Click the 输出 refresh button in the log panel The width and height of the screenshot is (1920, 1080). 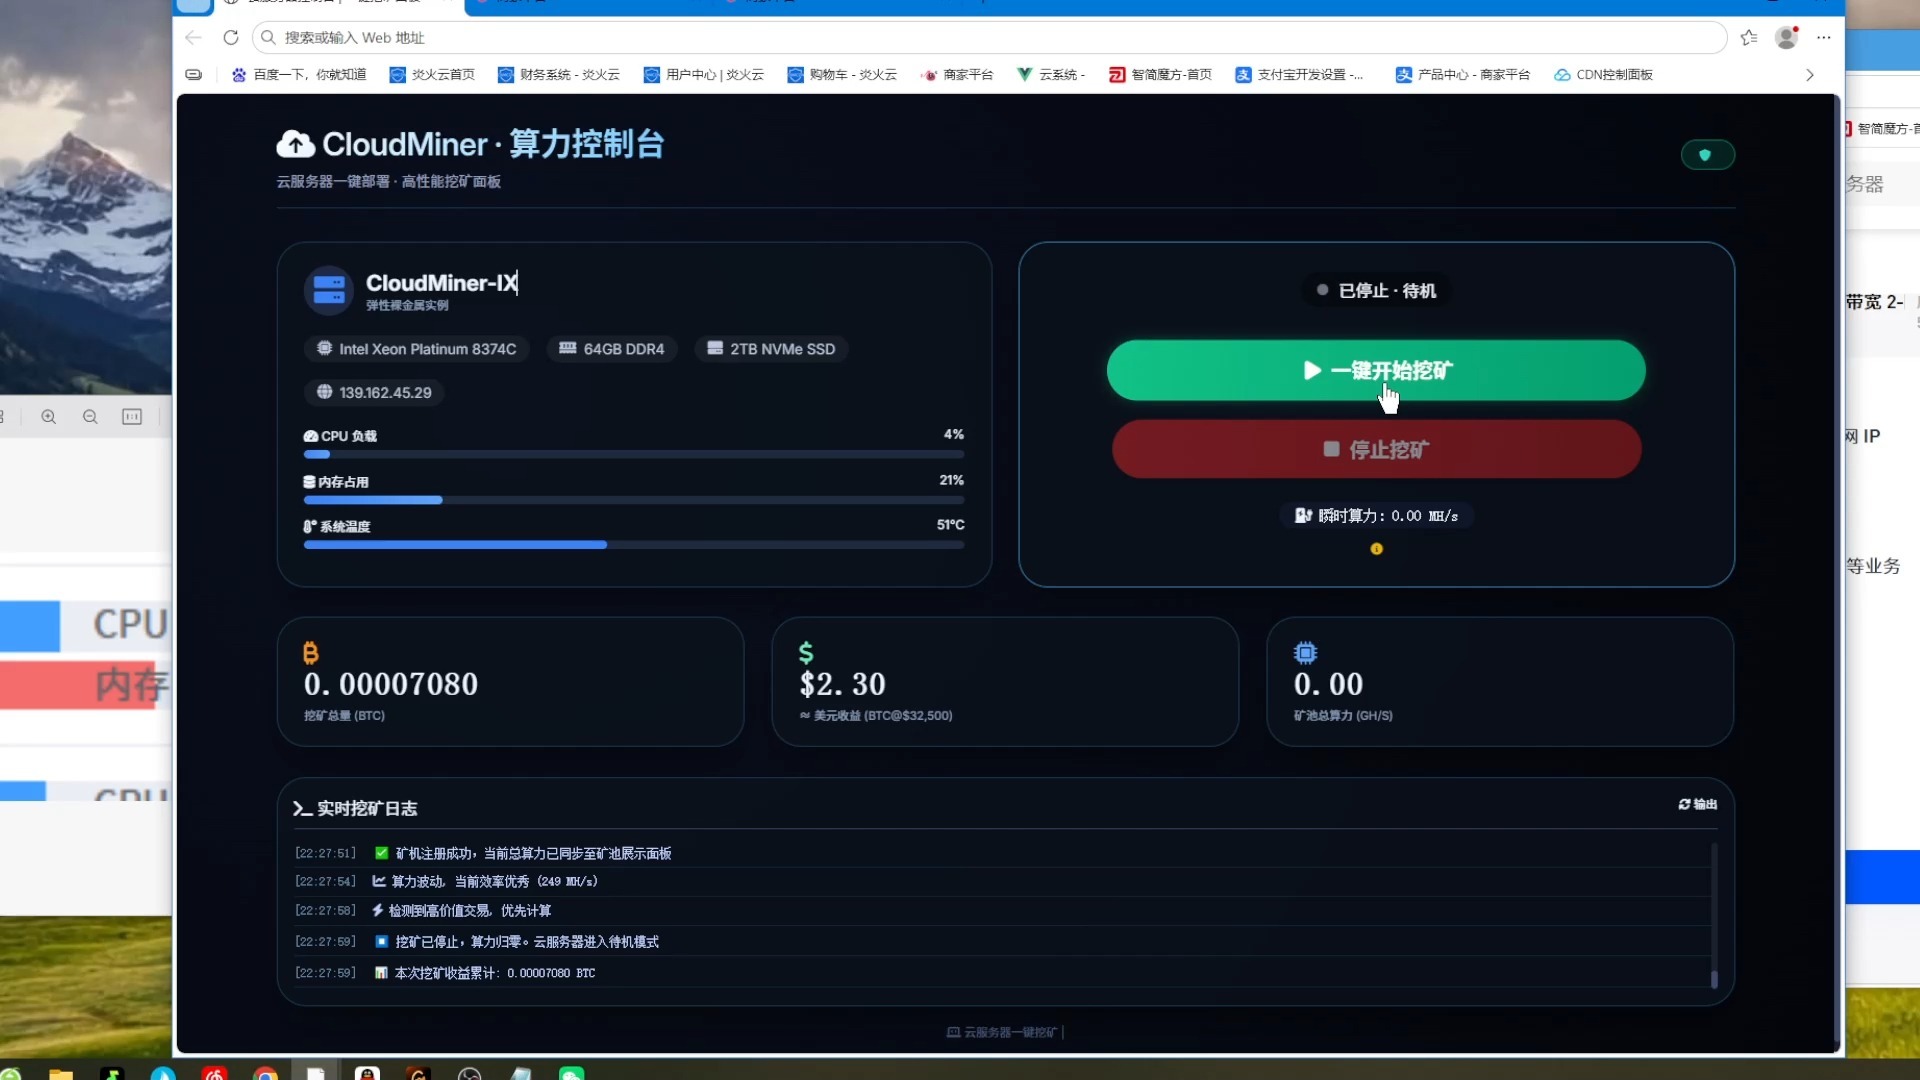[1697, 805]
